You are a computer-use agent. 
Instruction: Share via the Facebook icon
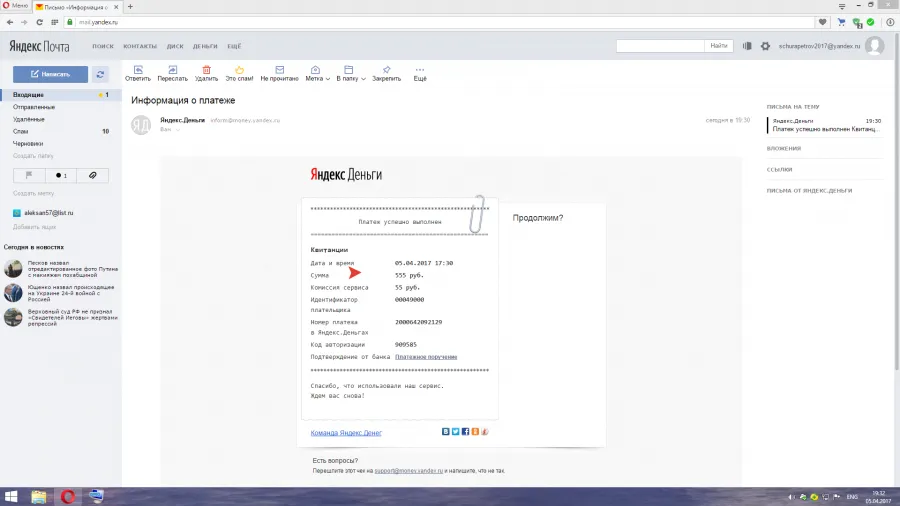point(465,431)
